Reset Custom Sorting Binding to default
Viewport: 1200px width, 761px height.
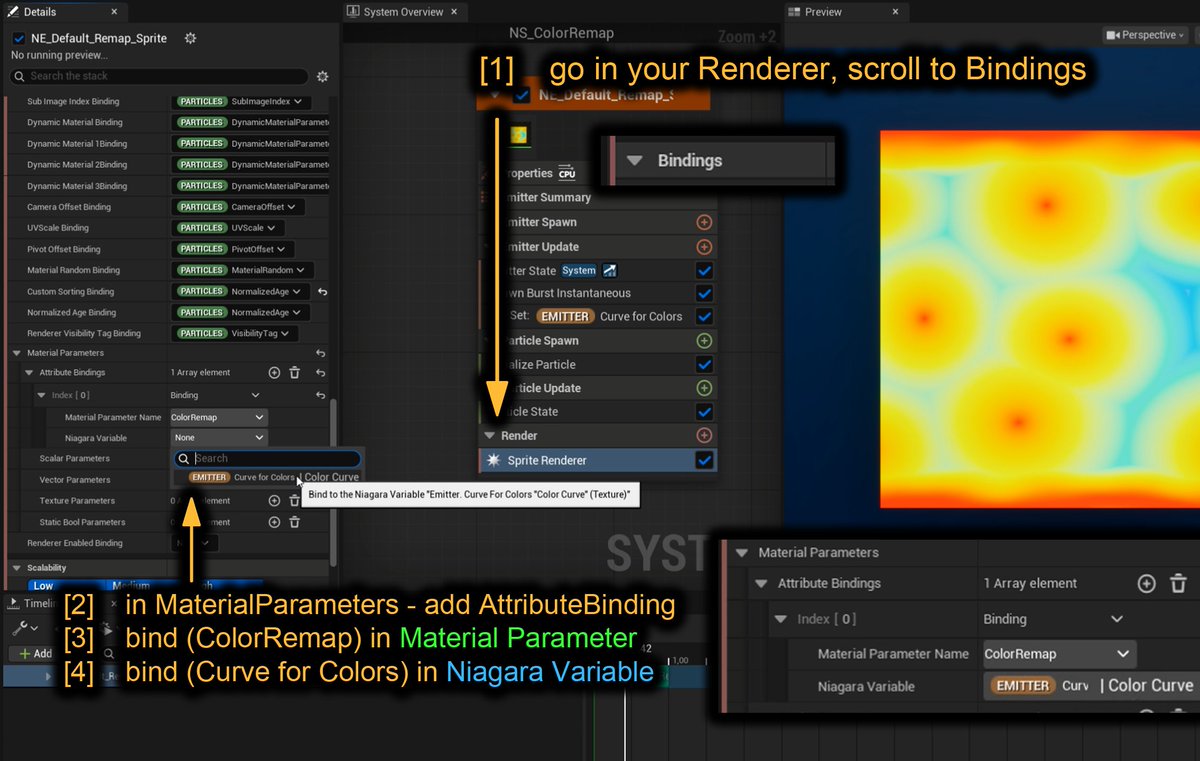coord(322,292)
